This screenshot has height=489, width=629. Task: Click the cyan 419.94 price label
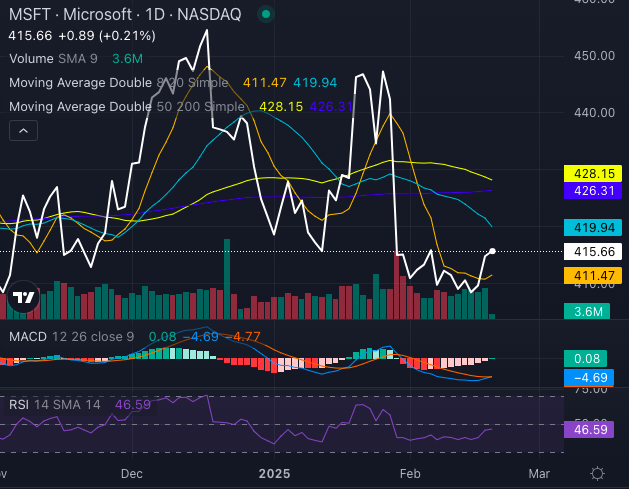pos(592,227)
